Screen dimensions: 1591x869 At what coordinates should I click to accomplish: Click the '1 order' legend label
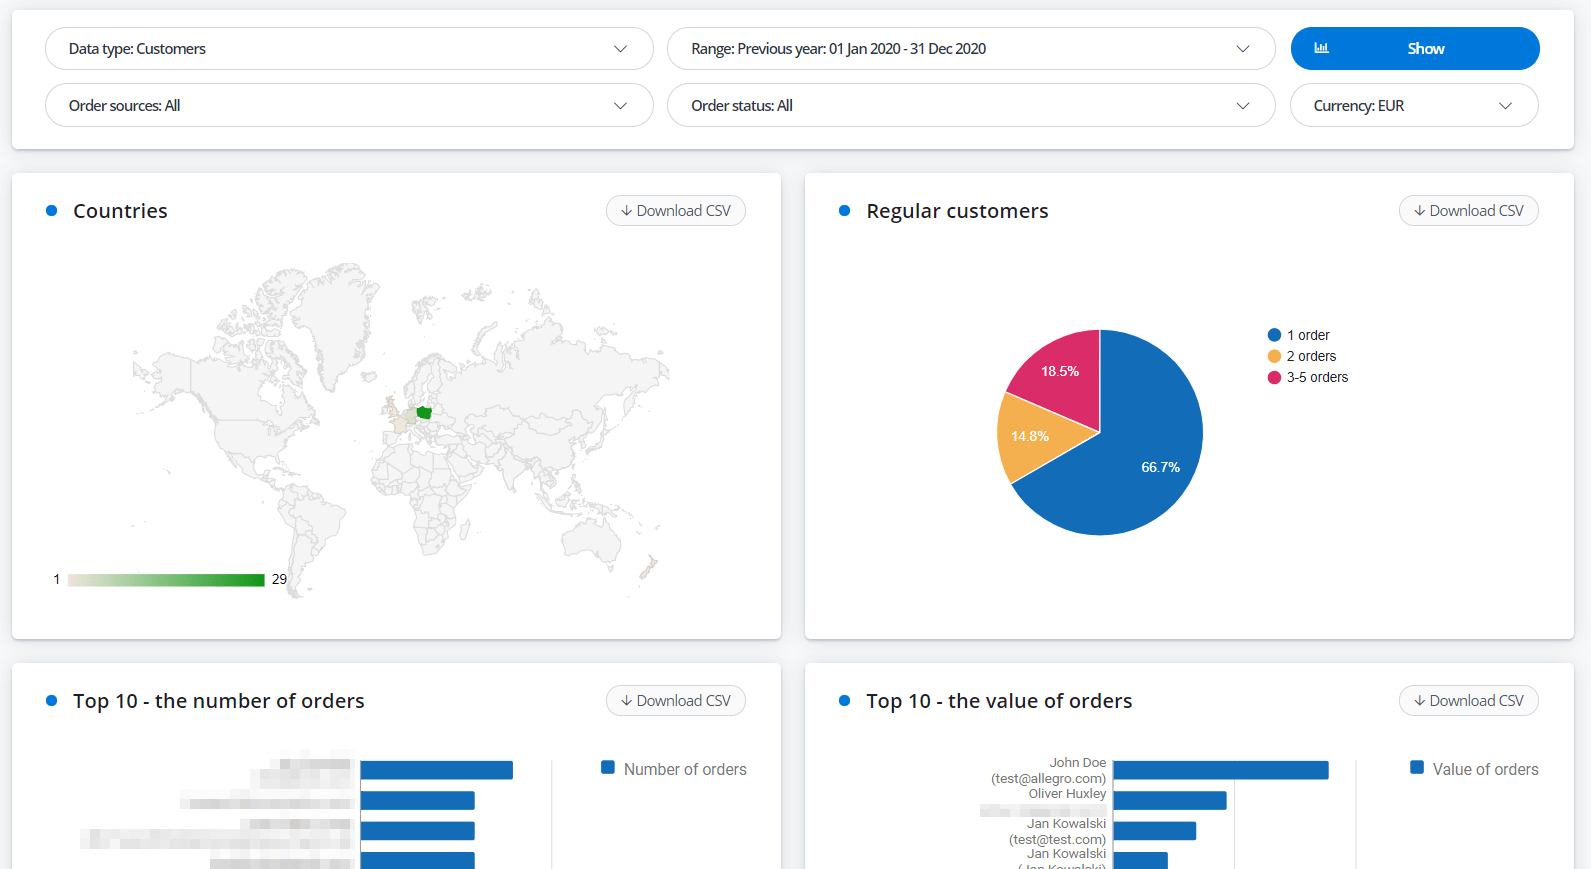(1308, 335)
